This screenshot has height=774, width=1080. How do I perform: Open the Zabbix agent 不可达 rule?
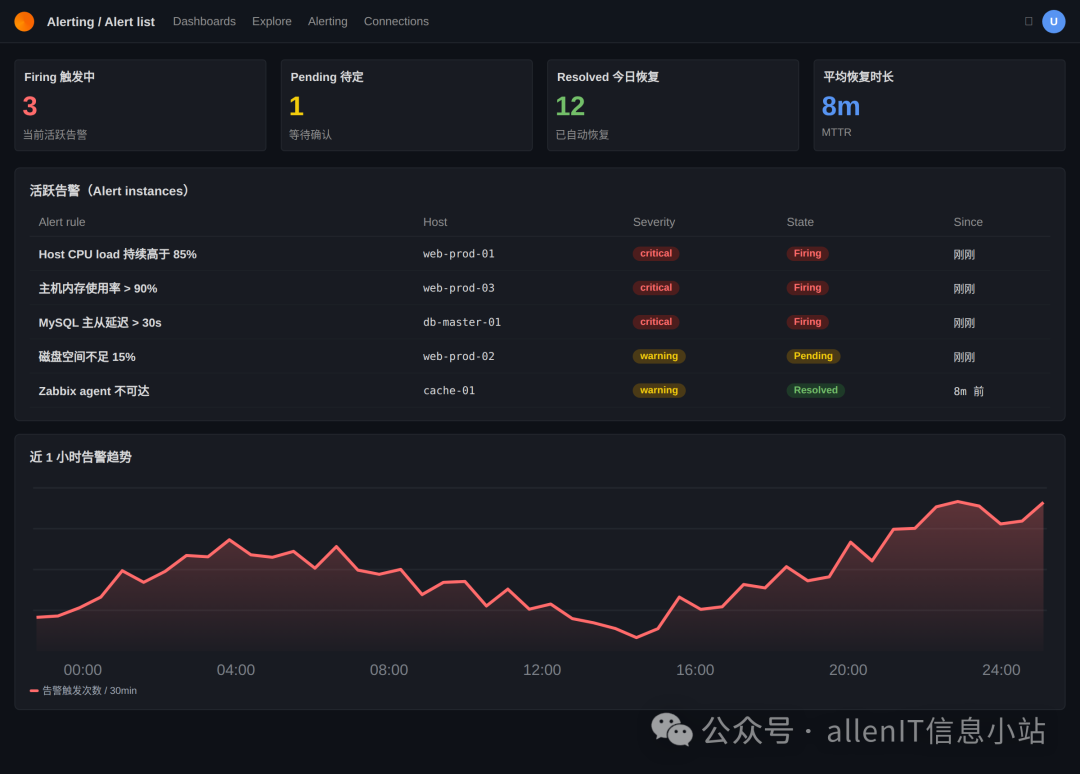pos(94,391)
